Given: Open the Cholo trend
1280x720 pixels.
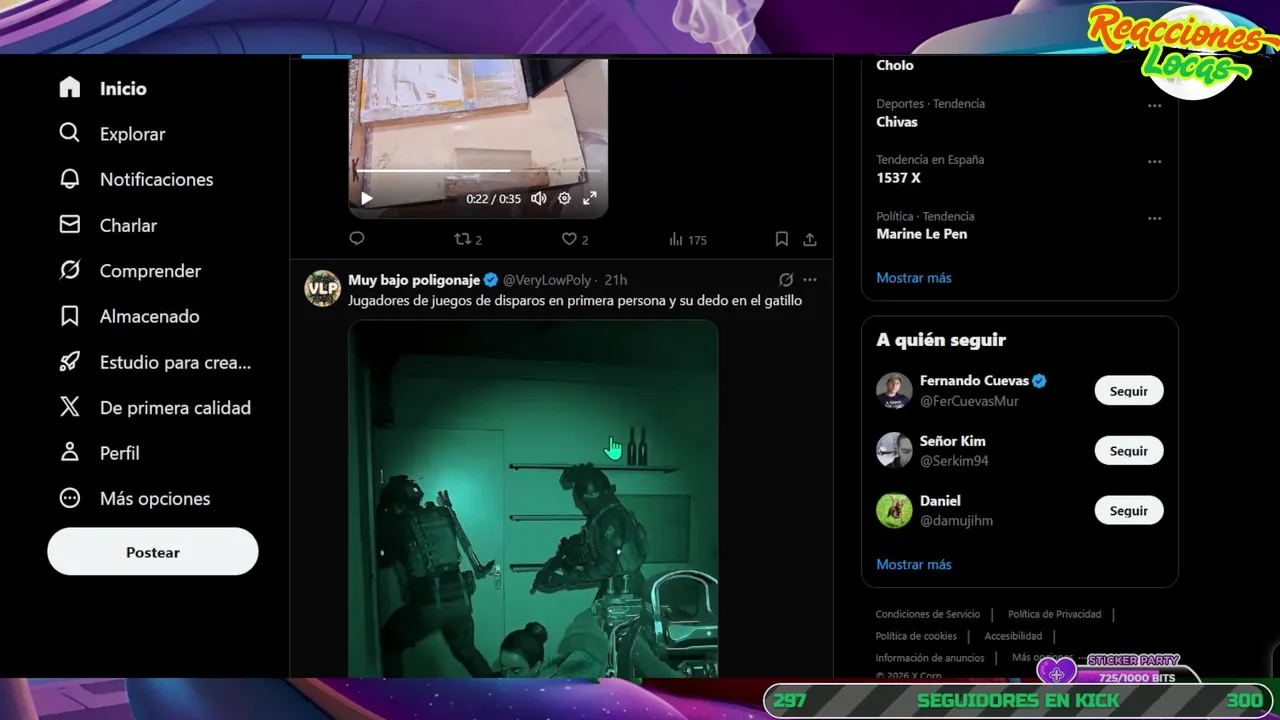Looking at the screenshot, I should 895,65.
